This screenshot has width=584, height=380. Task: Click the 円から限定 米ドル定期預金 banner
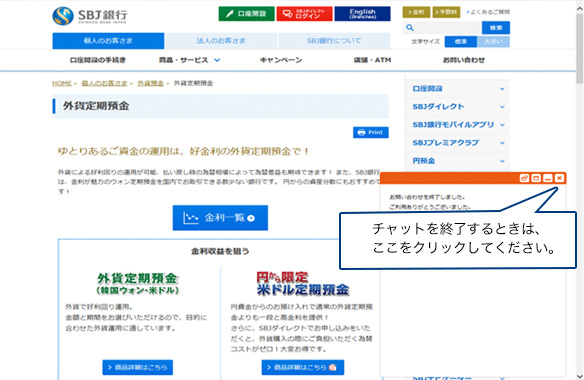(x=303, y=284)
